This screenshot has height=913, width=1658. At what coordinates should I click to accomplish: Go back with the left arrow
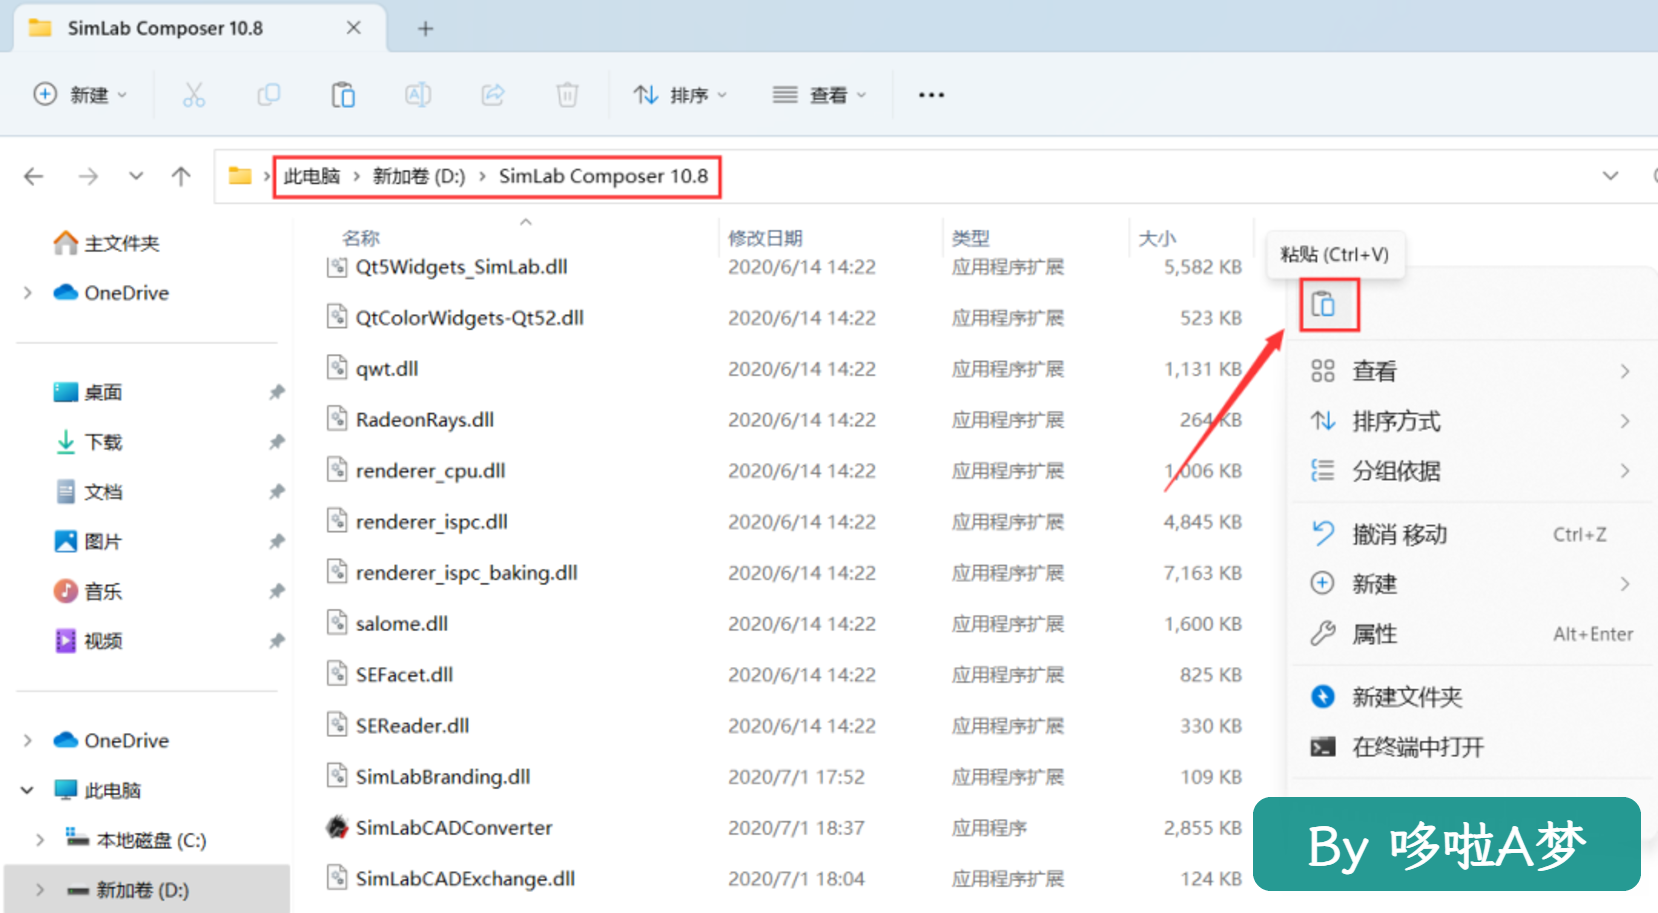(34, 177)
